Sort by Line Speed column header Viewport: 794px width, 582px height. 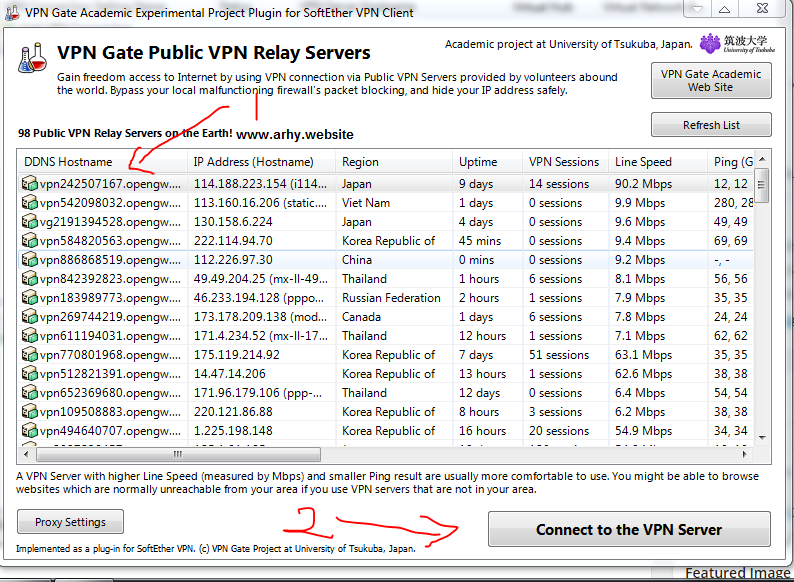(658, 162)
